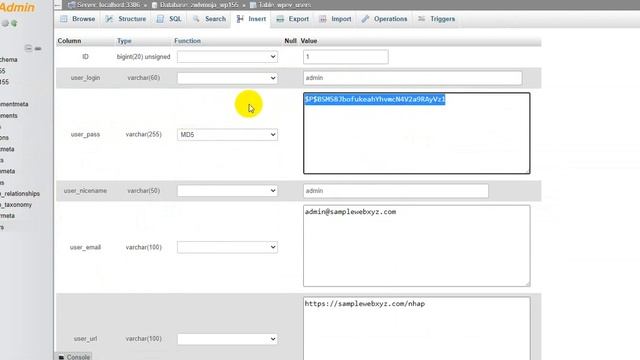The width and height of the screenshot is (640, 360).
Task: Click the Database breadcrumb link
Action: tap(199, 5)
